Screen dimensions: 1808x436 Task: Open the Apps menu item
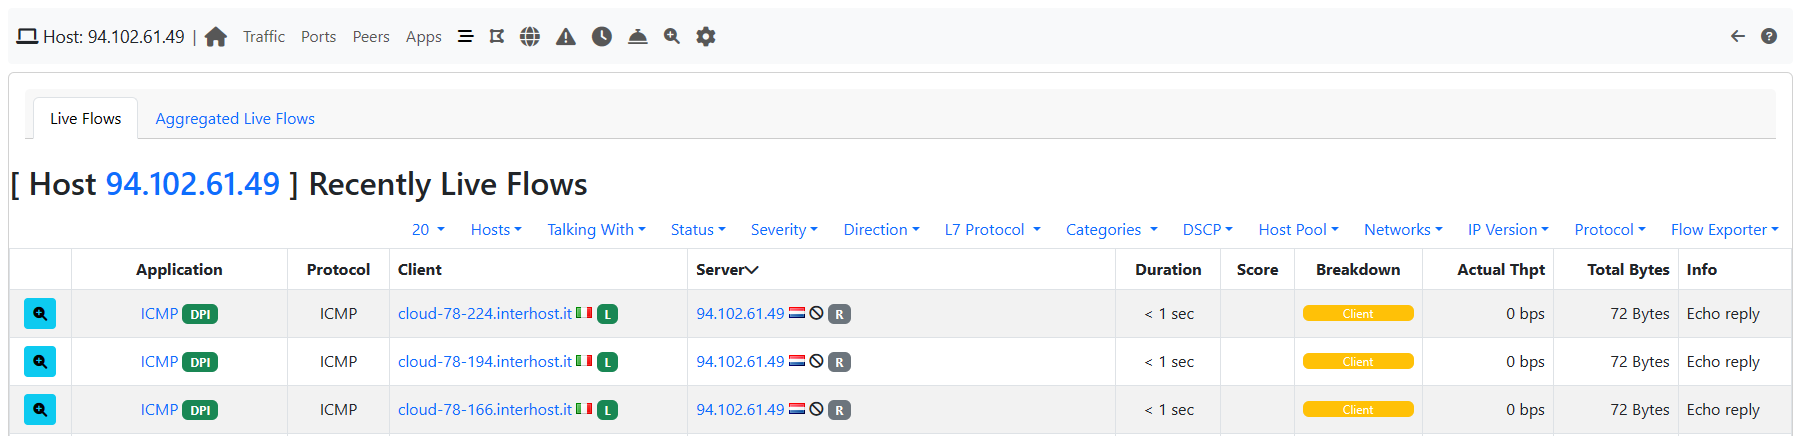point(423,36)
